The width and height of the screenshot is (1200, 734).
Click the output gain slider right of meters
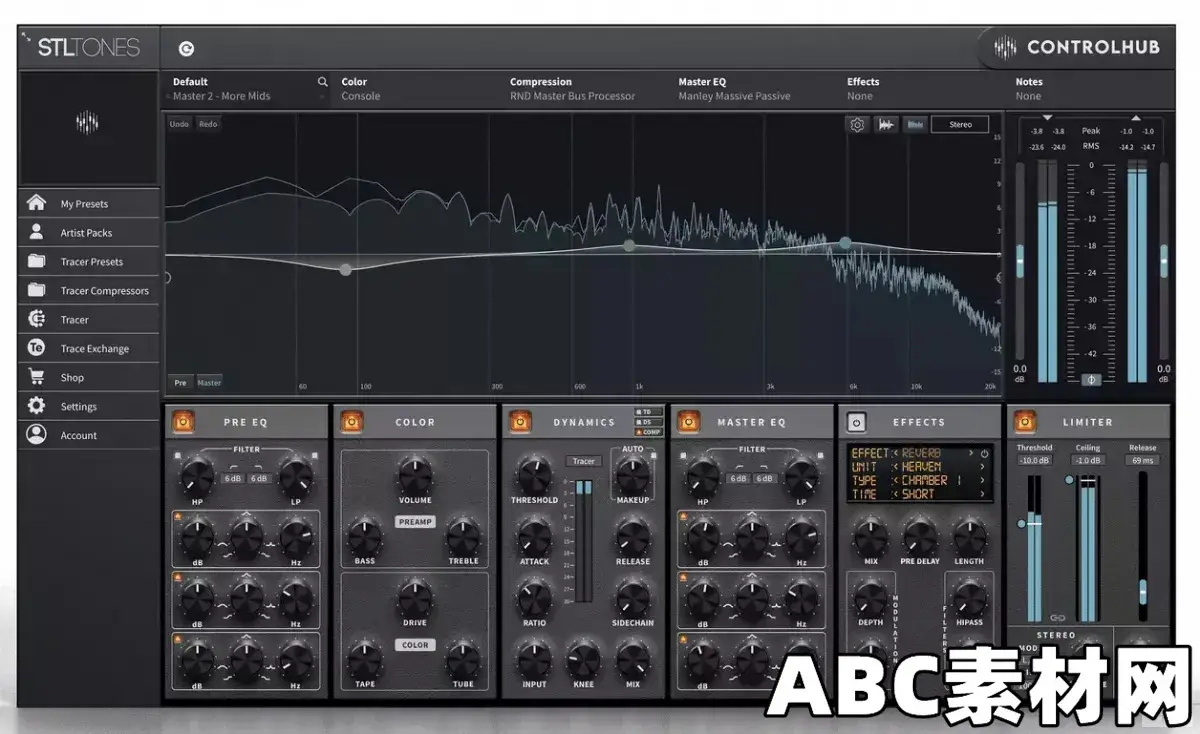(x=1163, y=260)
